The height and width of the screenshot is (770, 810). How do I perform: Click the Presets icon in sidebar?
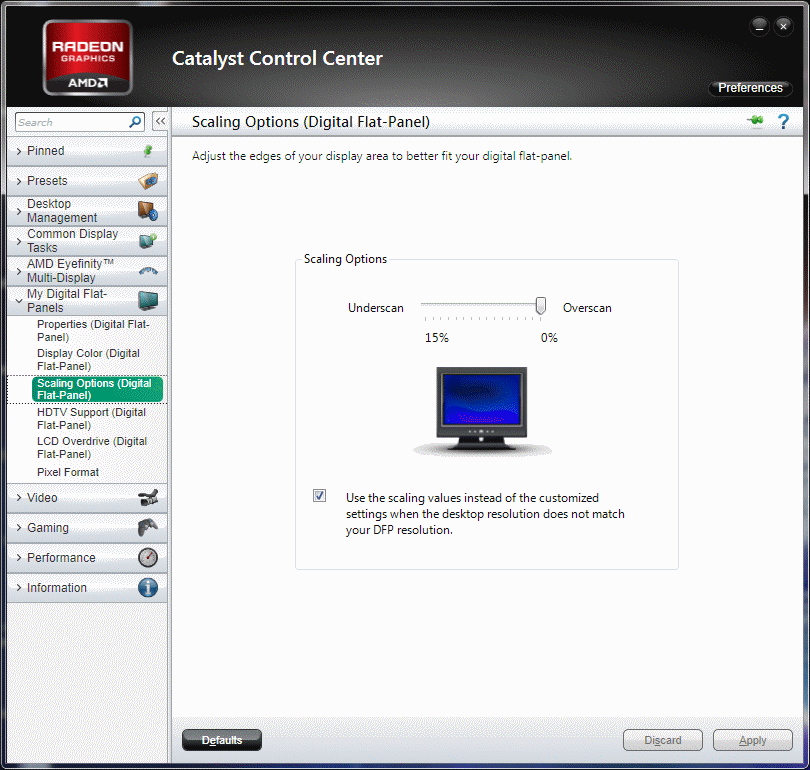pyautogui.click(x=148, y=181)
